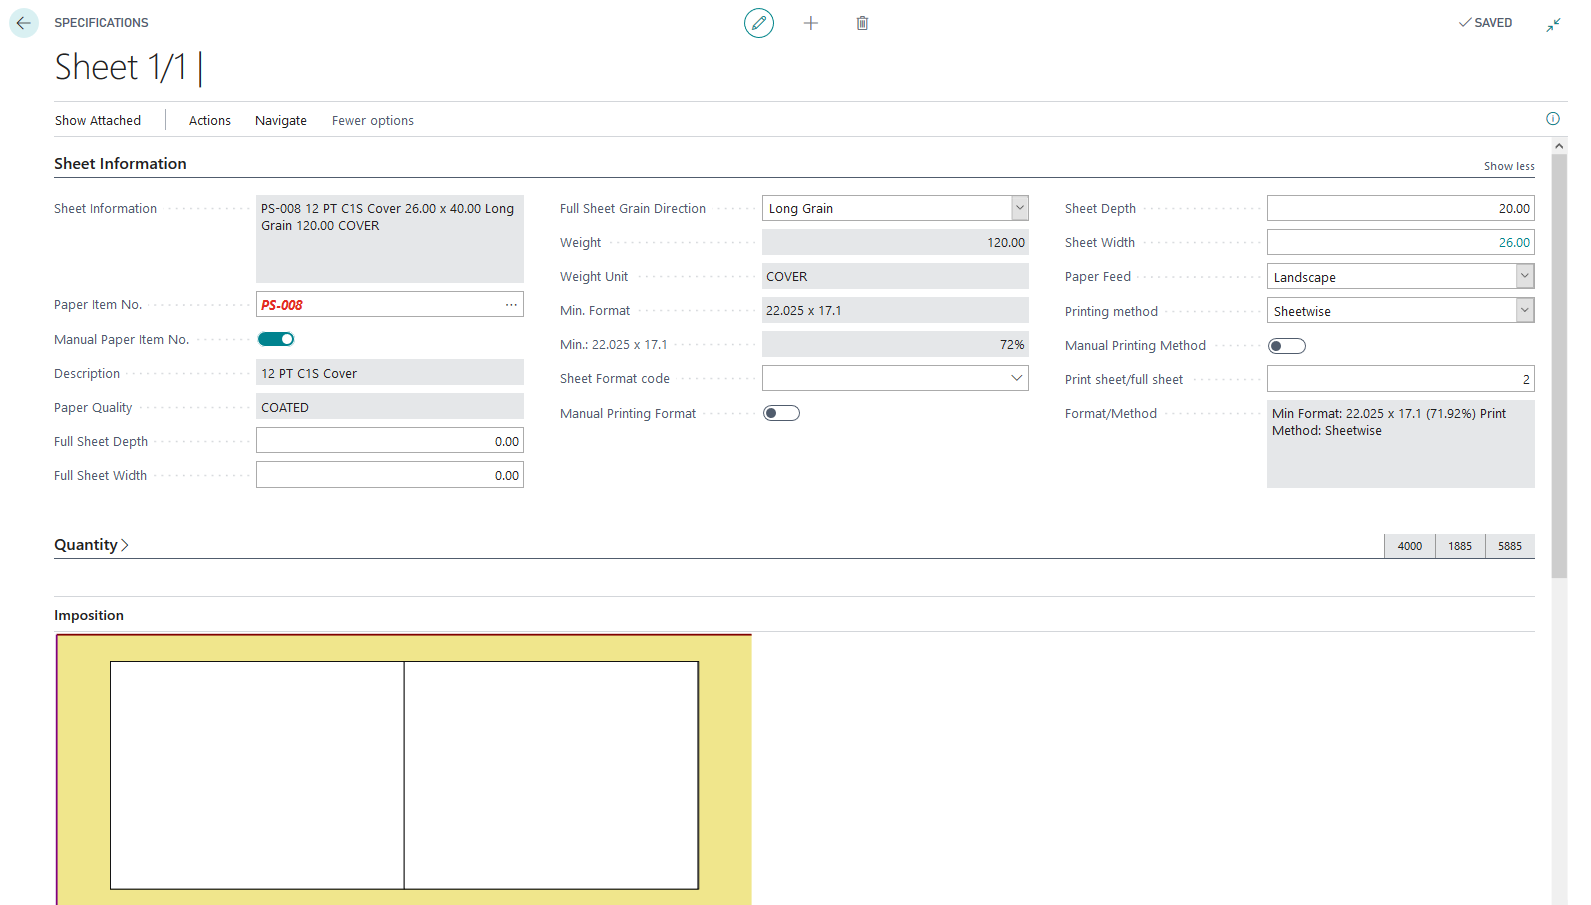Viewport: 1591px width, 905px height.
Task: Click Show less link
Action: (1509, 166)
